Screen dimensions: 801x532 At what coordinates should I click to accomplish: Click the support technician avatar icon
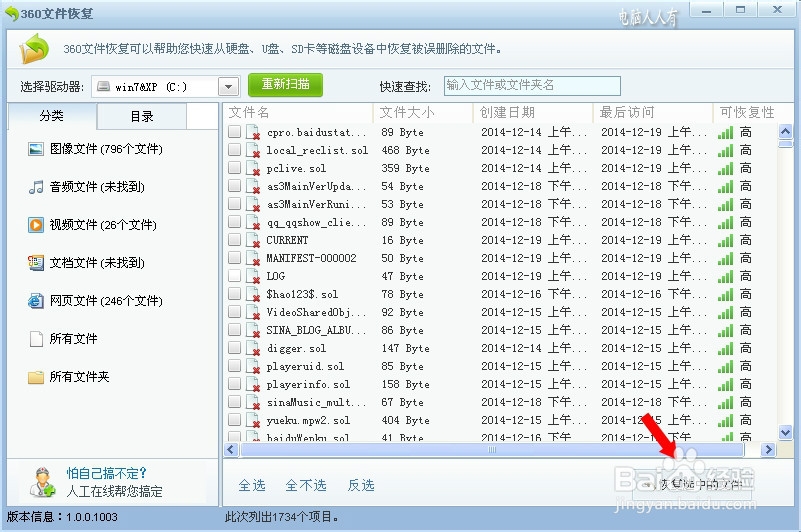(42, 482)
